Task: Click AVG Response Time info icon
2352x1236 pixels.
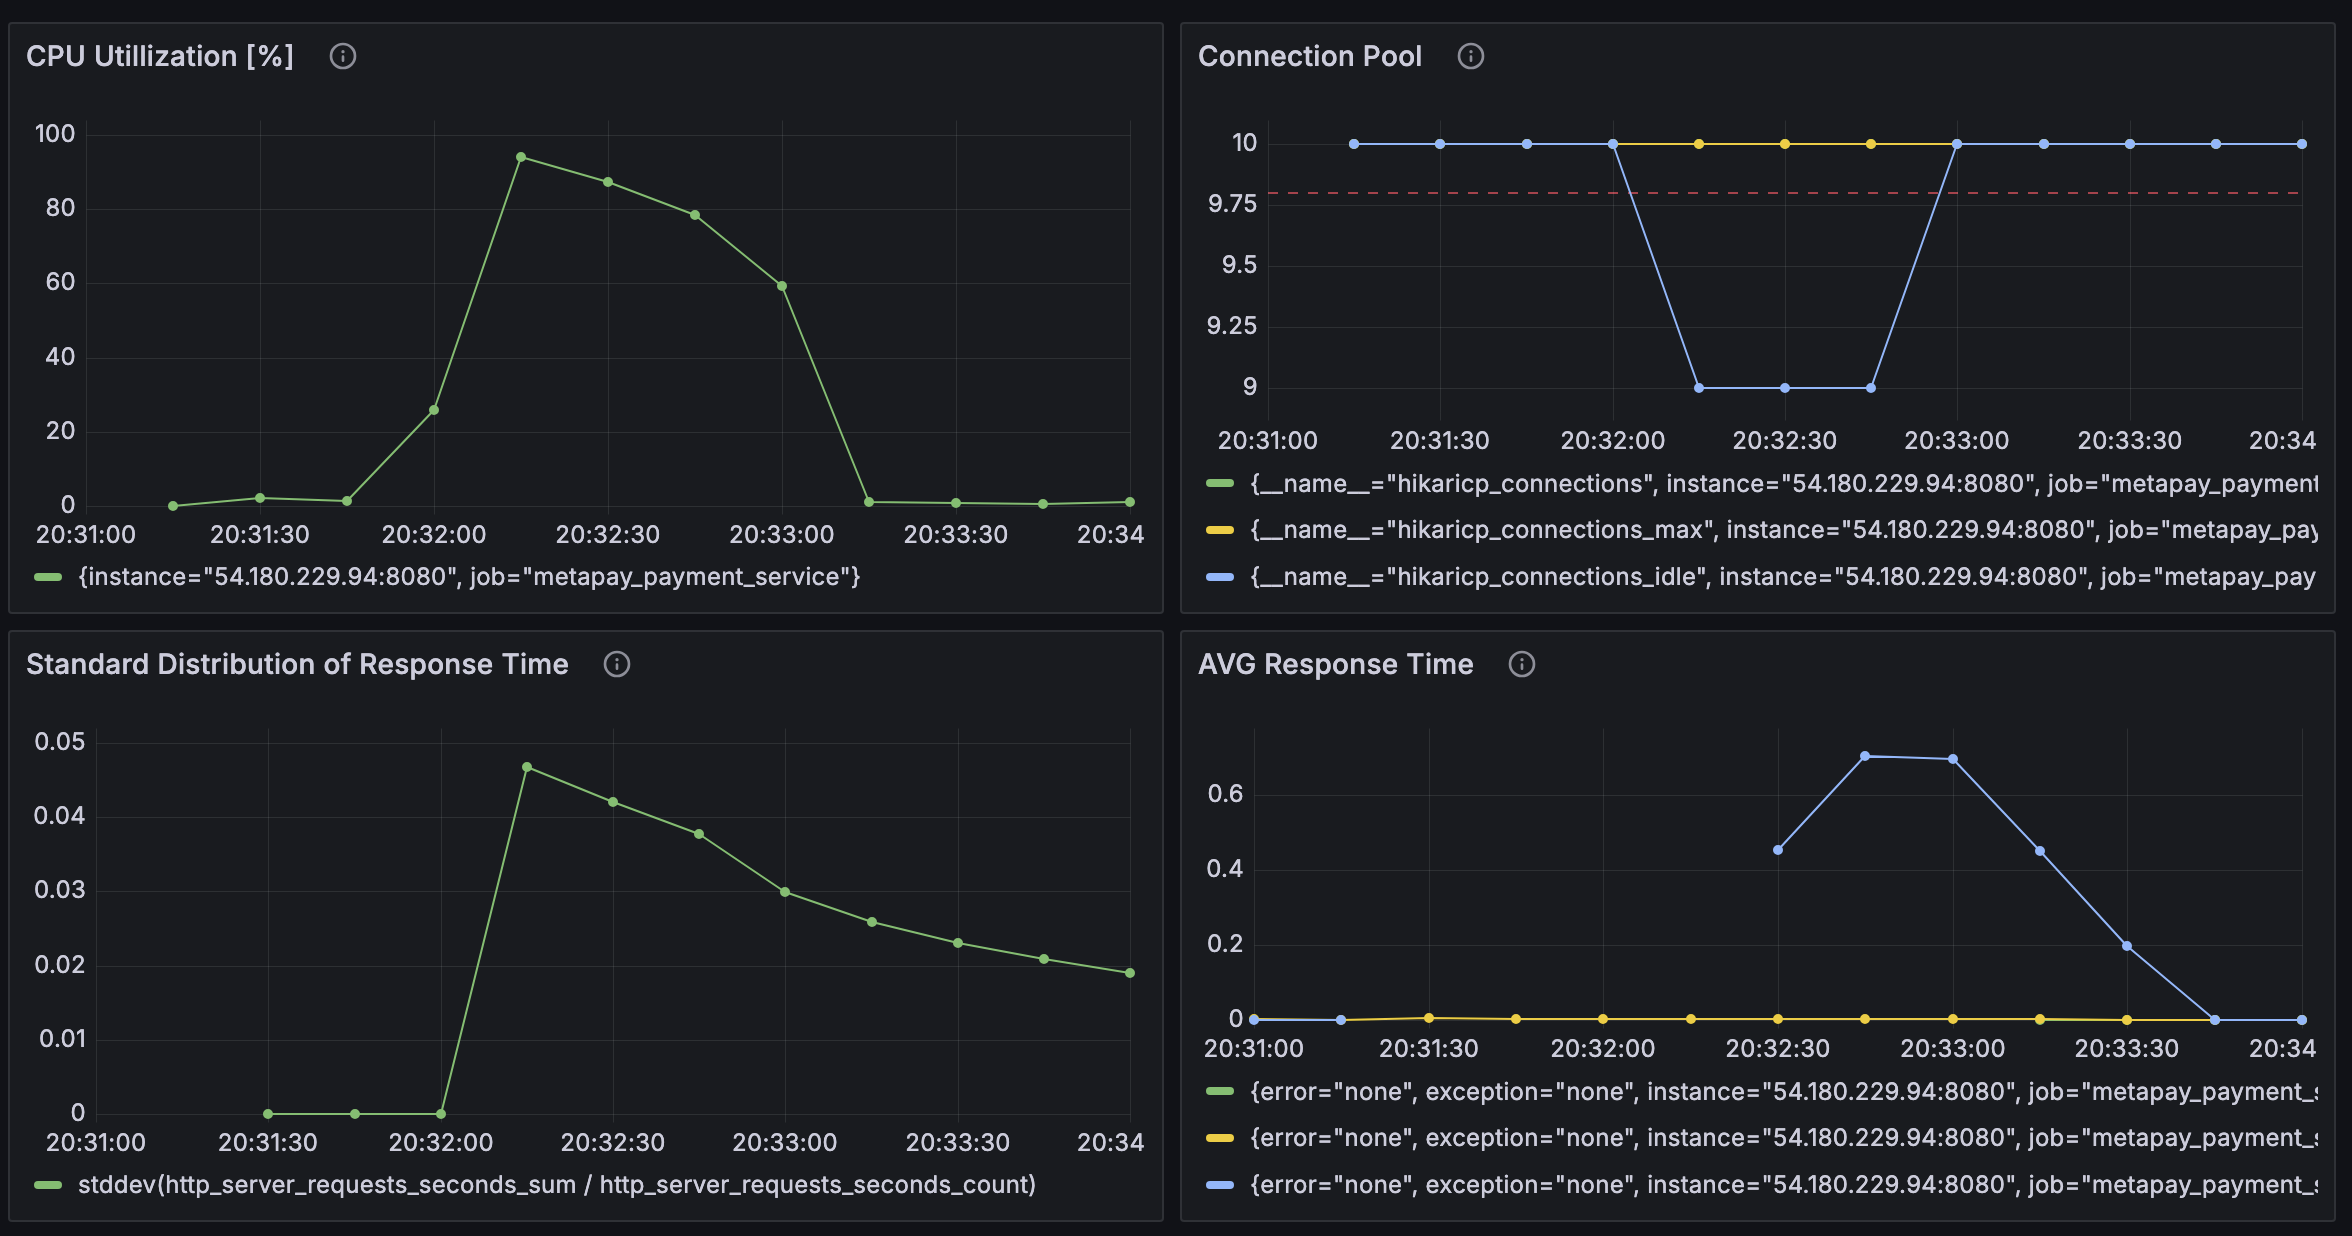Action: point(1521,664)
